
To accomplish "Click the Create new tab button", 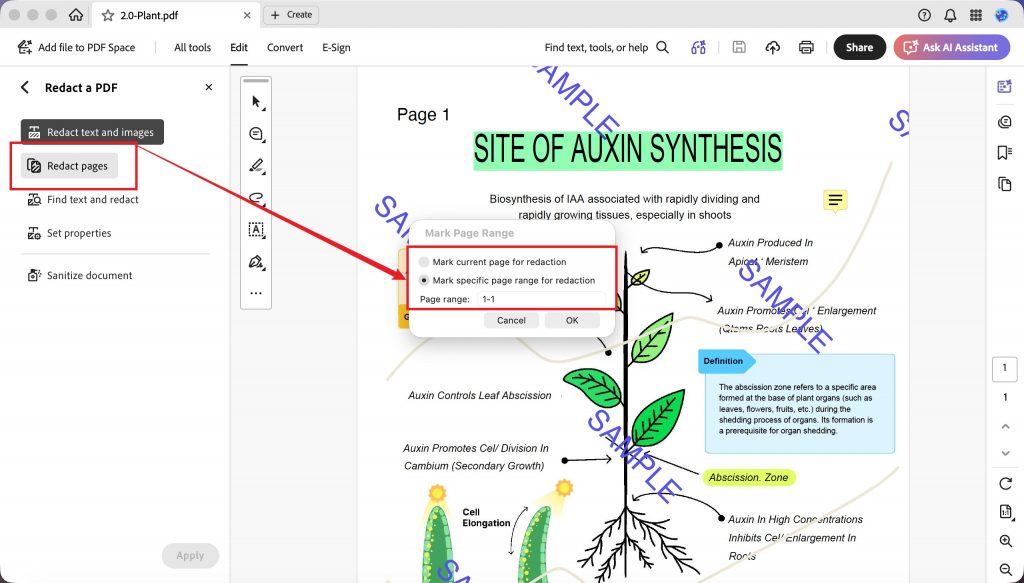I will pos(291,14).
